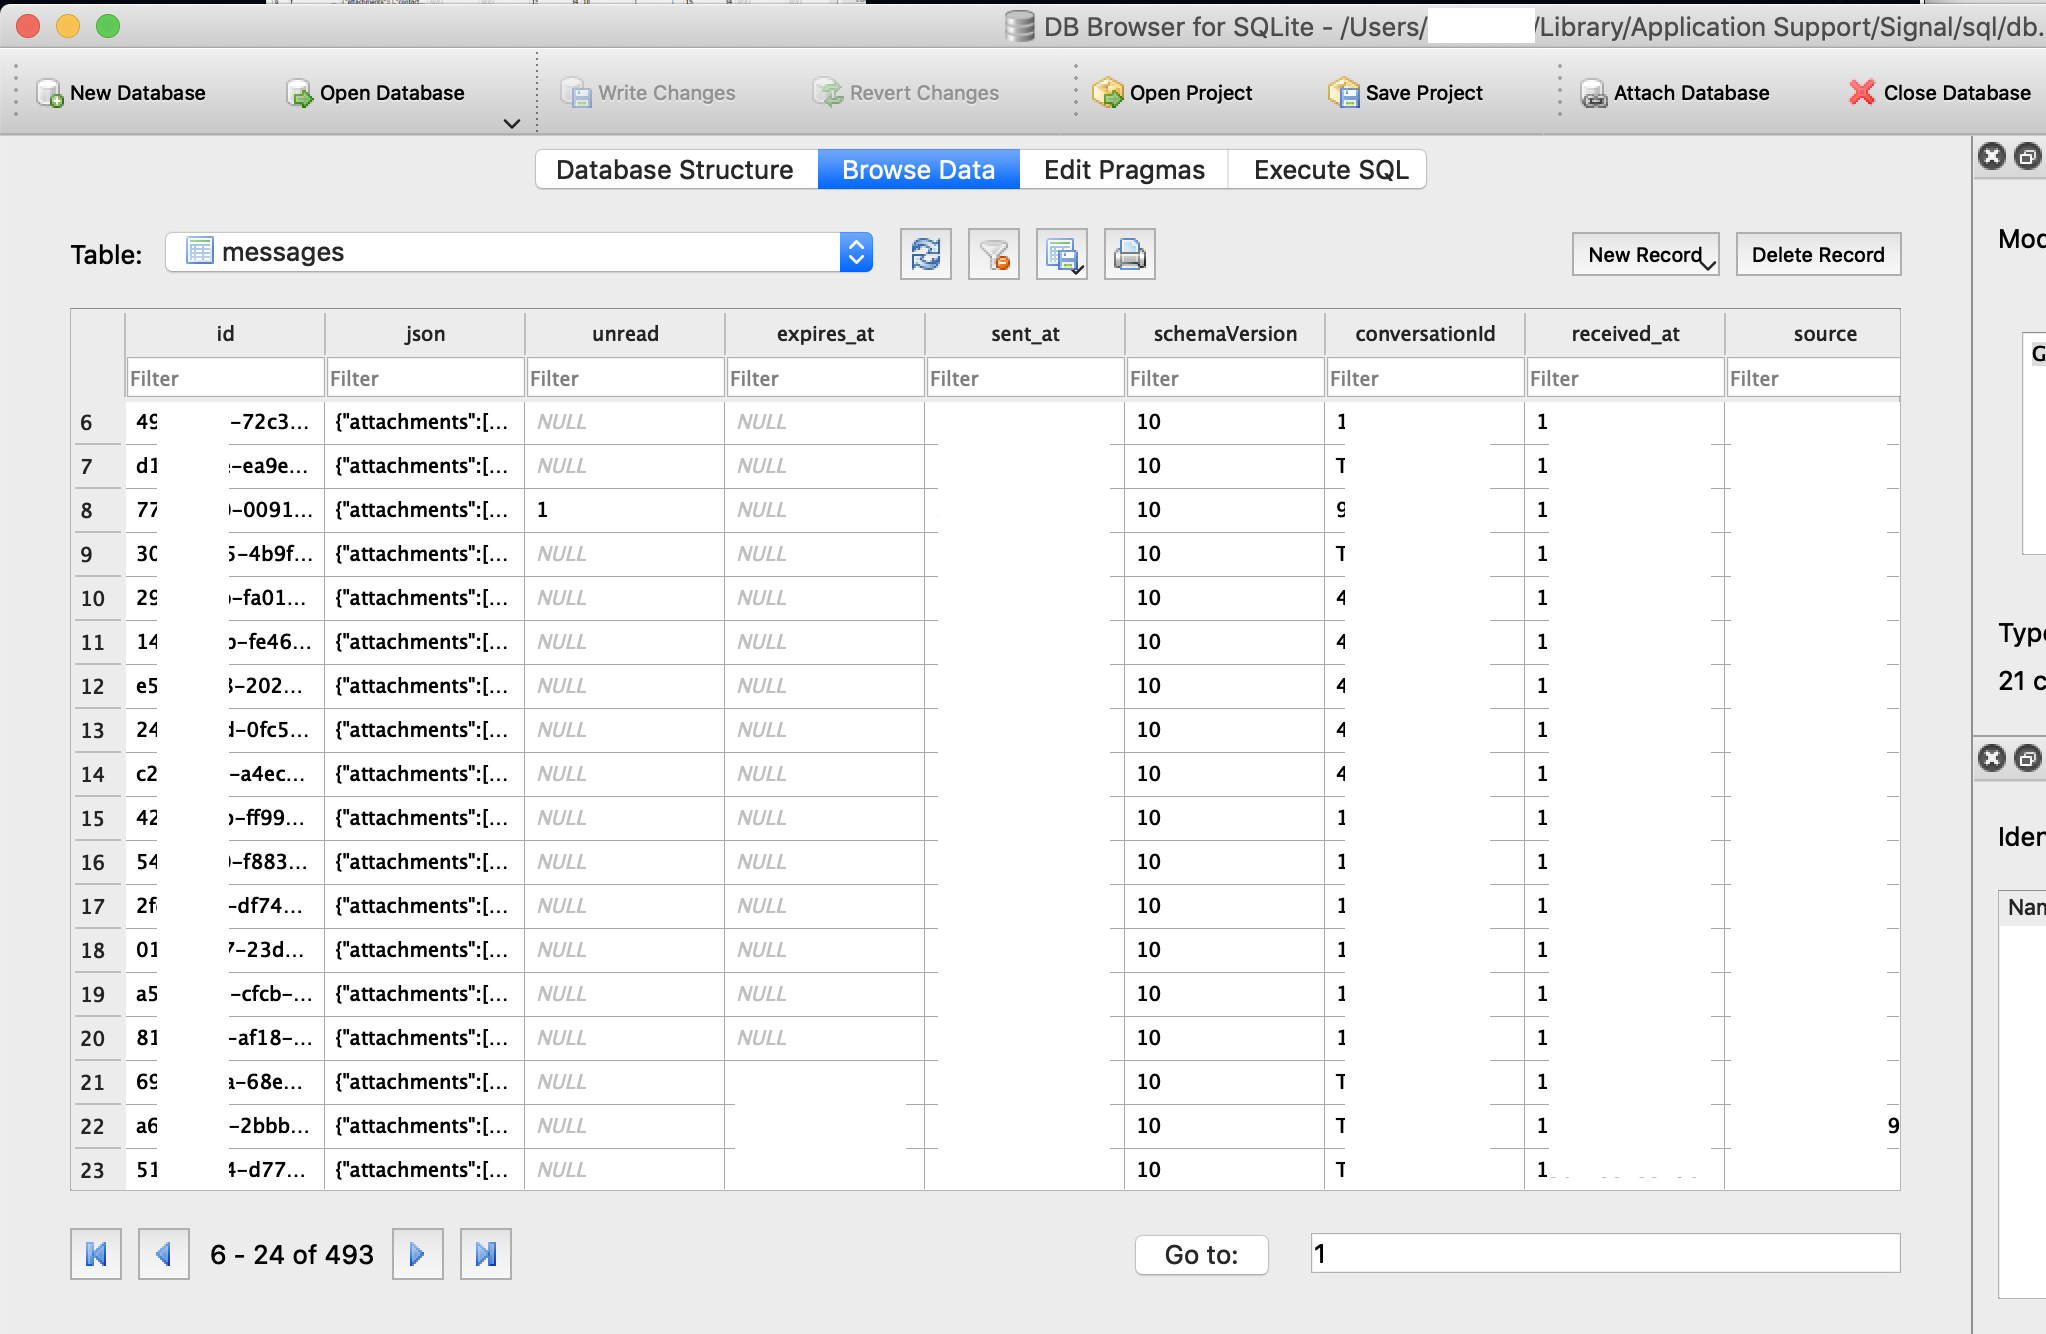Open Database from the toolbar
Image resolution: width=2046 pixels, height=1334 pixels.
[x=375, y=93]
